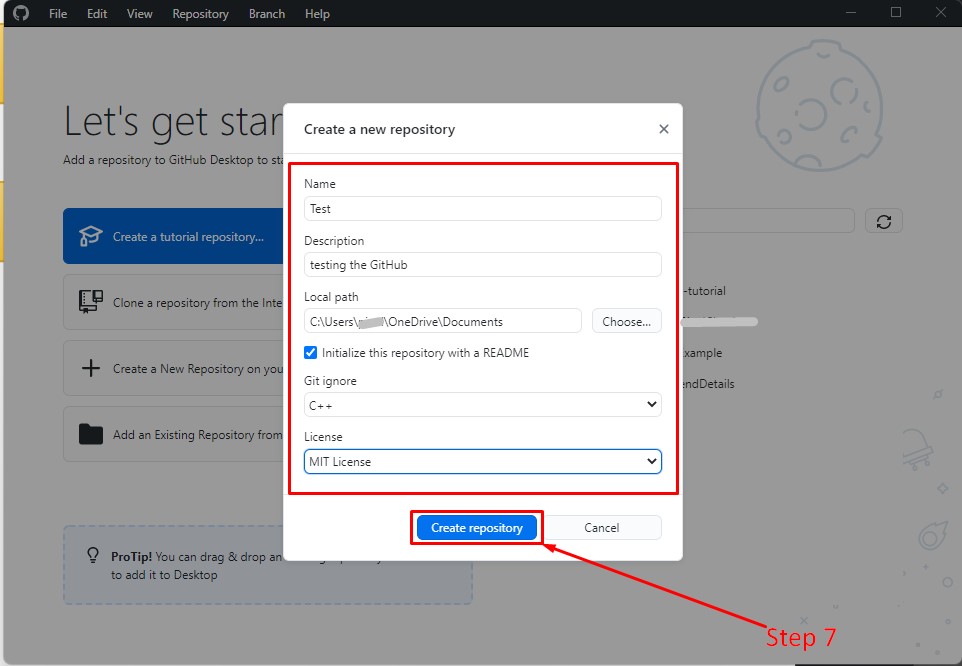Click the clone repository book icon

click(x=91, y=302)
